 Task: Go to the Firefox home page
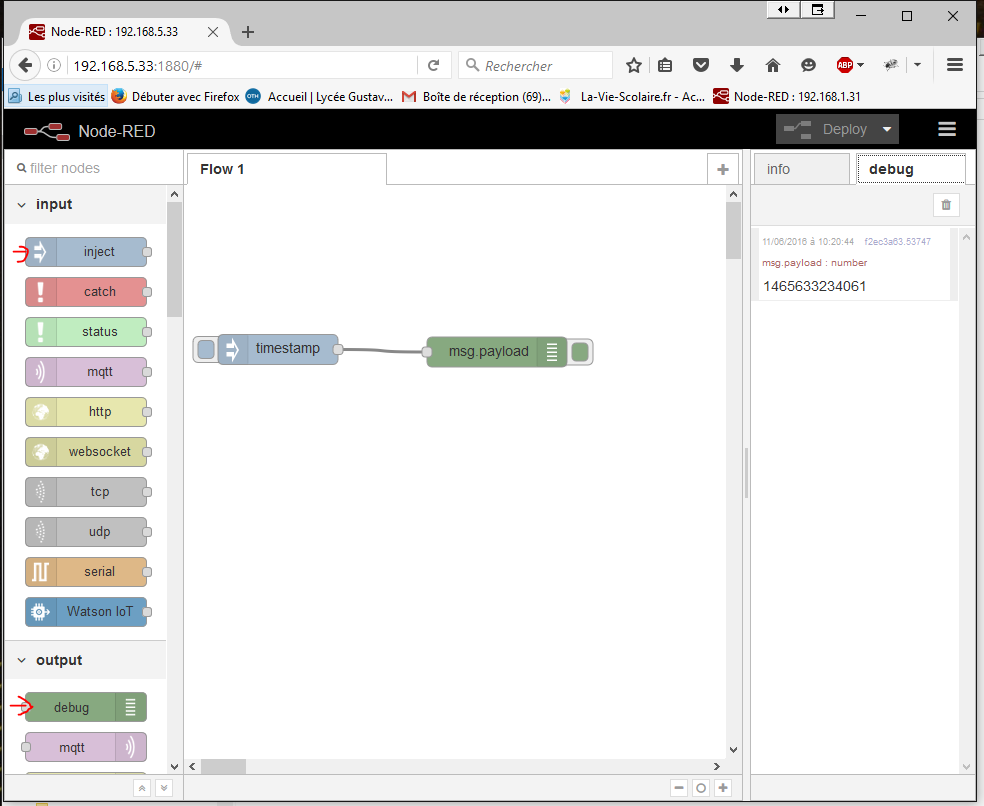[x=773, y=65]
